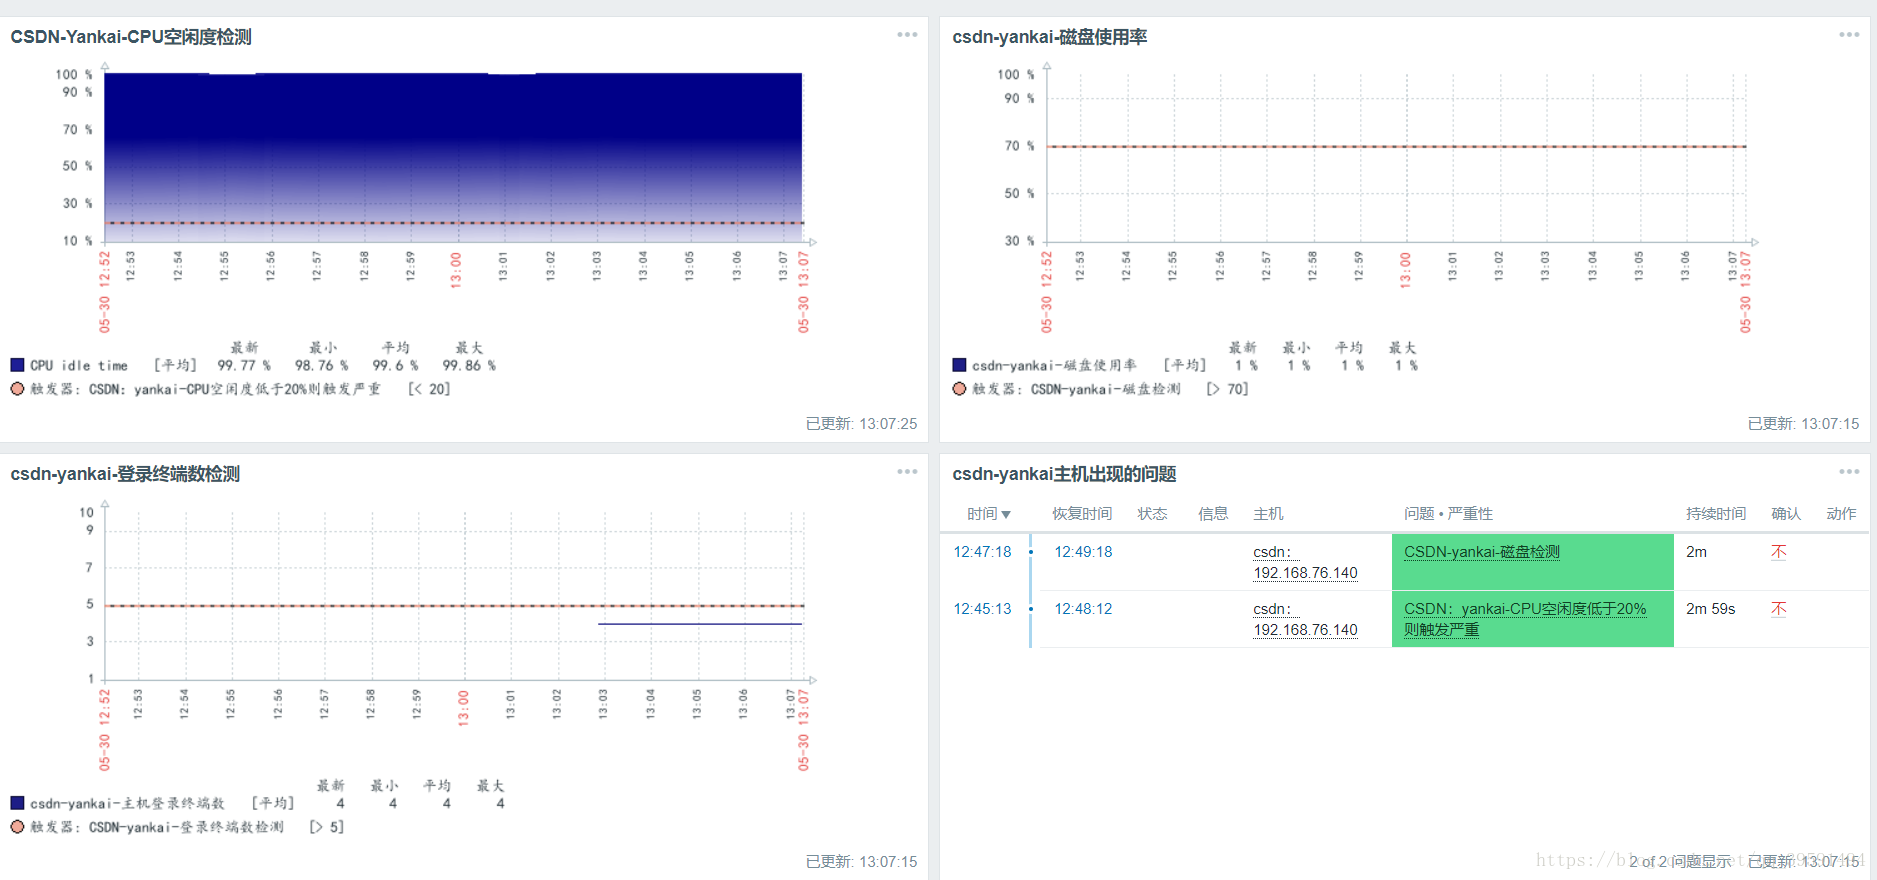The image size is (1877, 880).
Task: Click 已更新: 13:07:15 in 登录终端数 widget
Action: tap(861, 862)
